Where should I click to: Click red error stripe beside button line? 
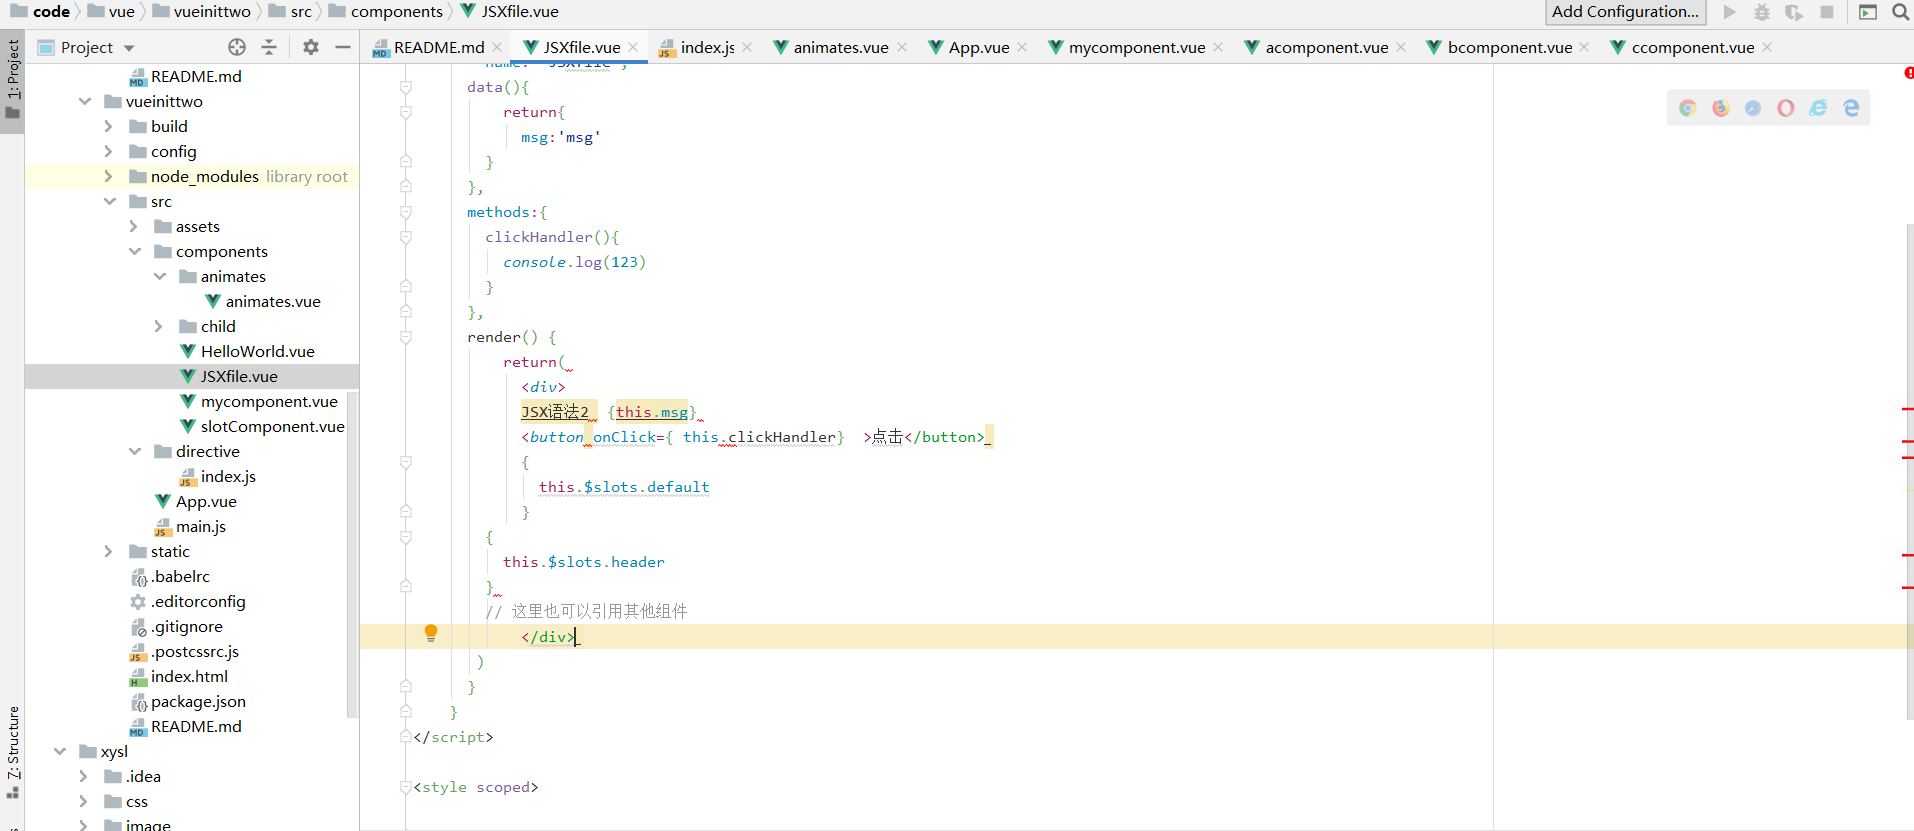click(x=1908, y=441)
